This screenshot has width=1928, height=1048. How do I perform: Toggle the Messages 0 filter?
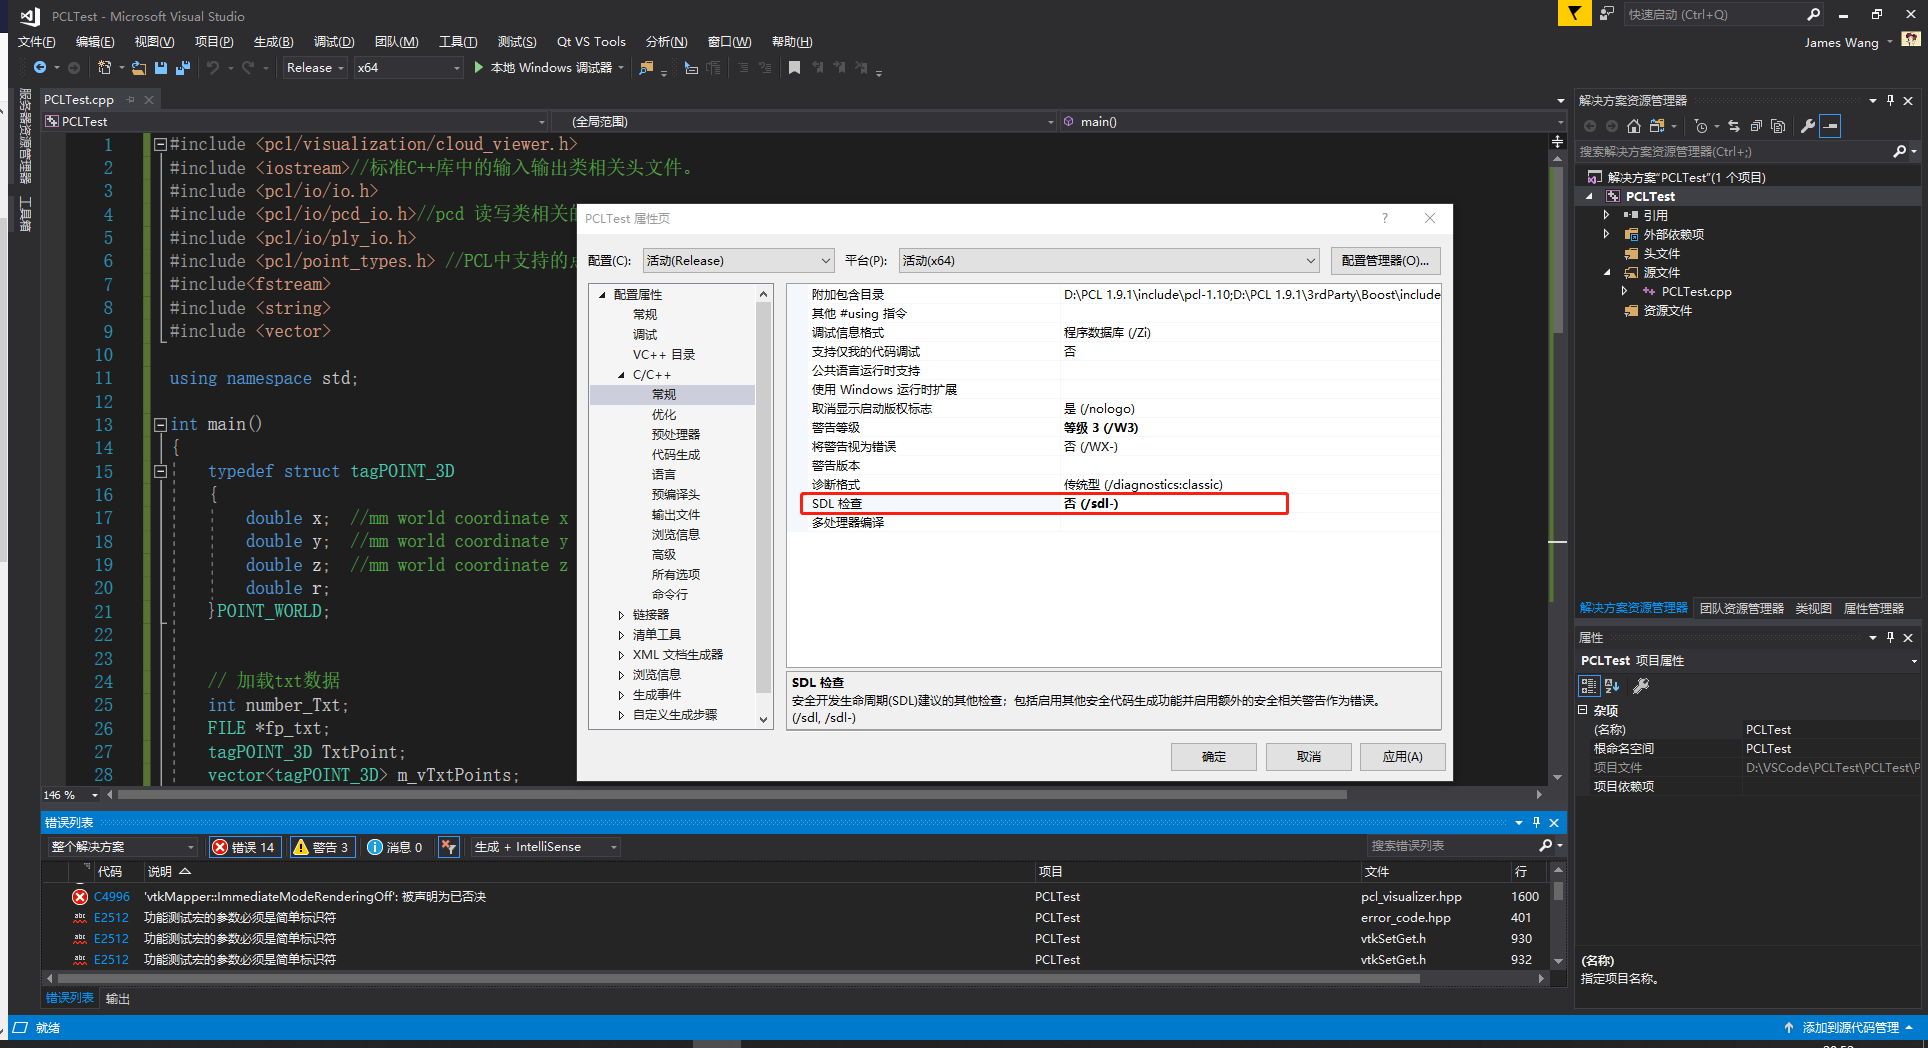coord(395,847)
